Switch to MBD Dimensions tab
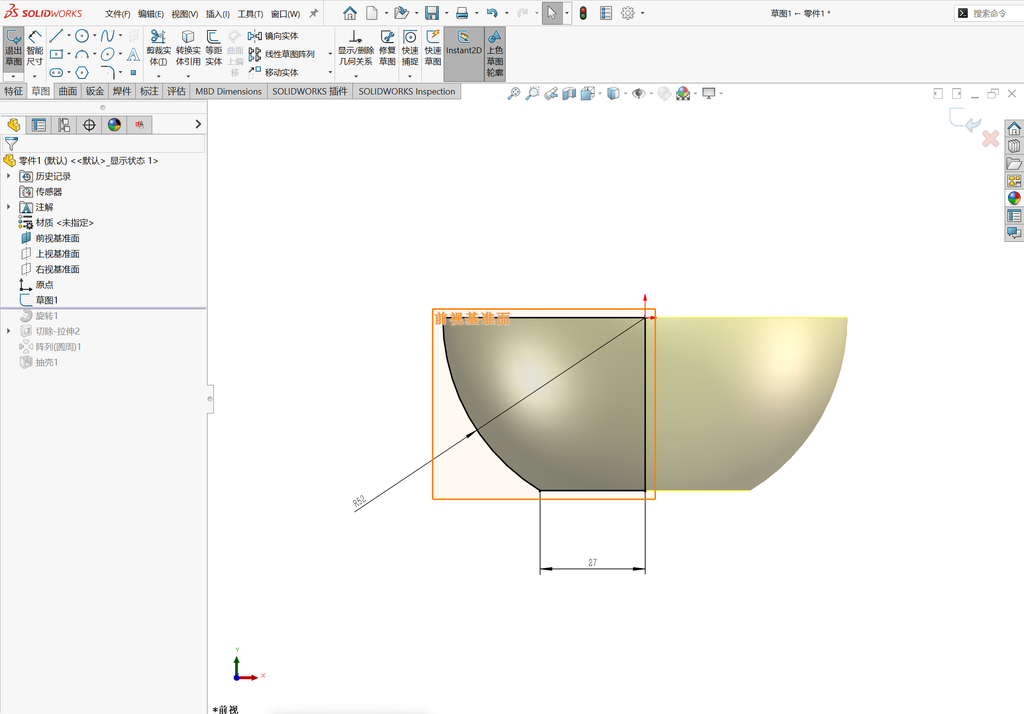This screenshot has height=714, width=1024. 229,91
